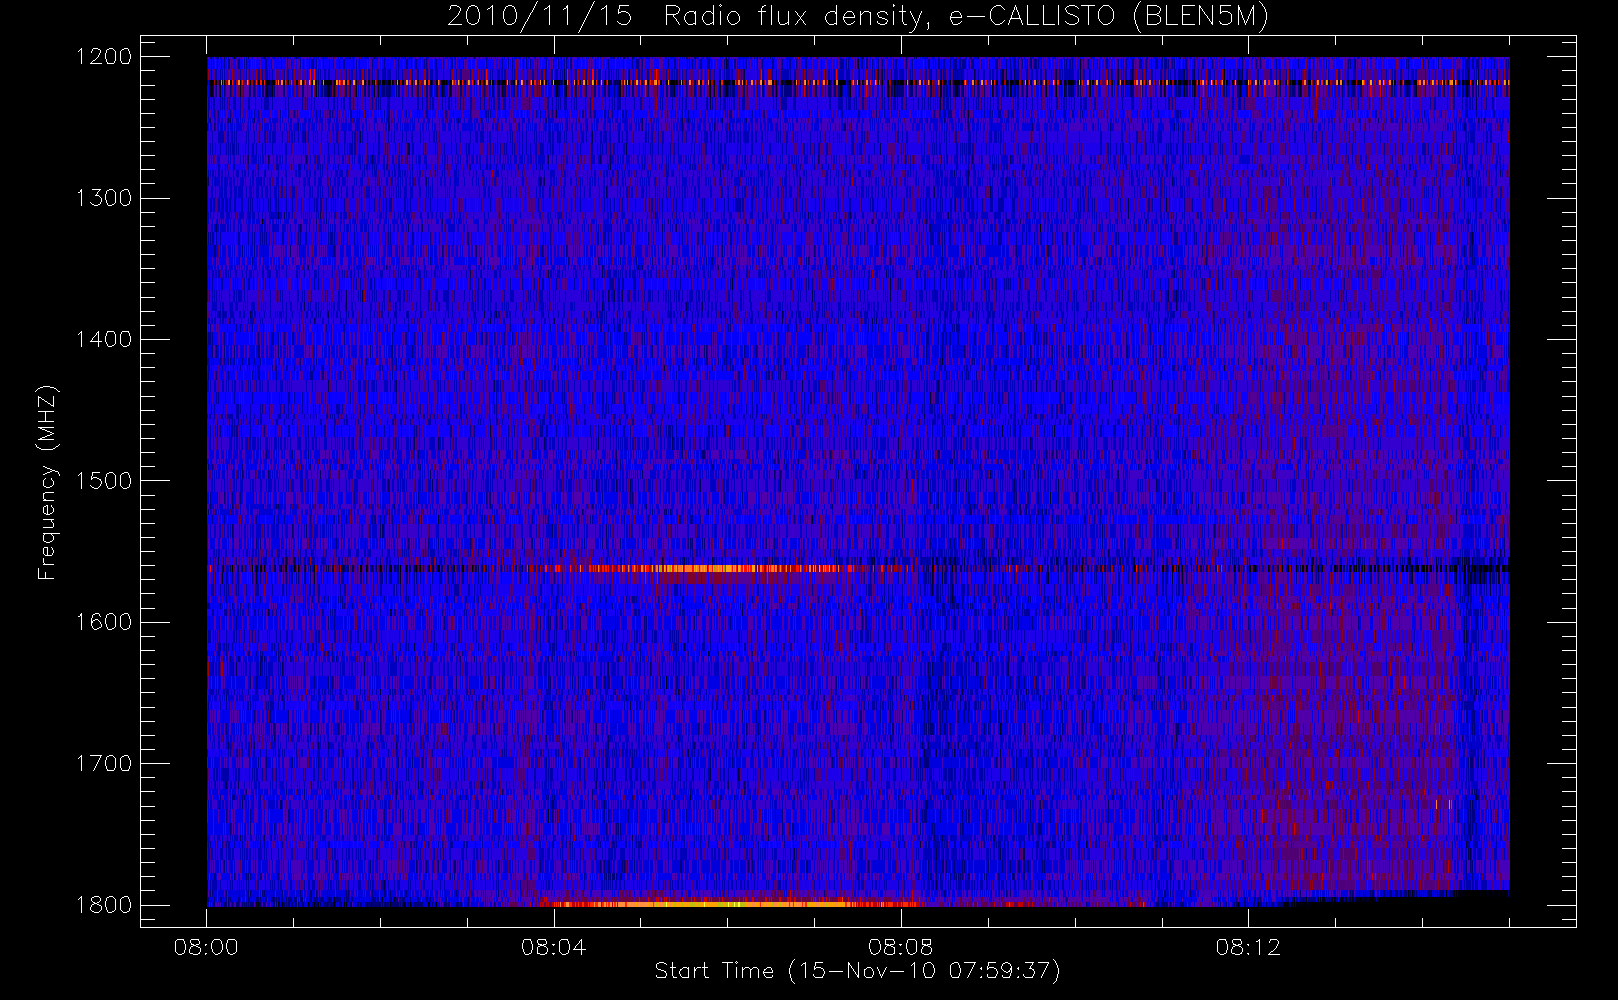Click the 08:12 time axis label
This screenshot has height=1000, width=1618.
click(x=1248, y=947)
